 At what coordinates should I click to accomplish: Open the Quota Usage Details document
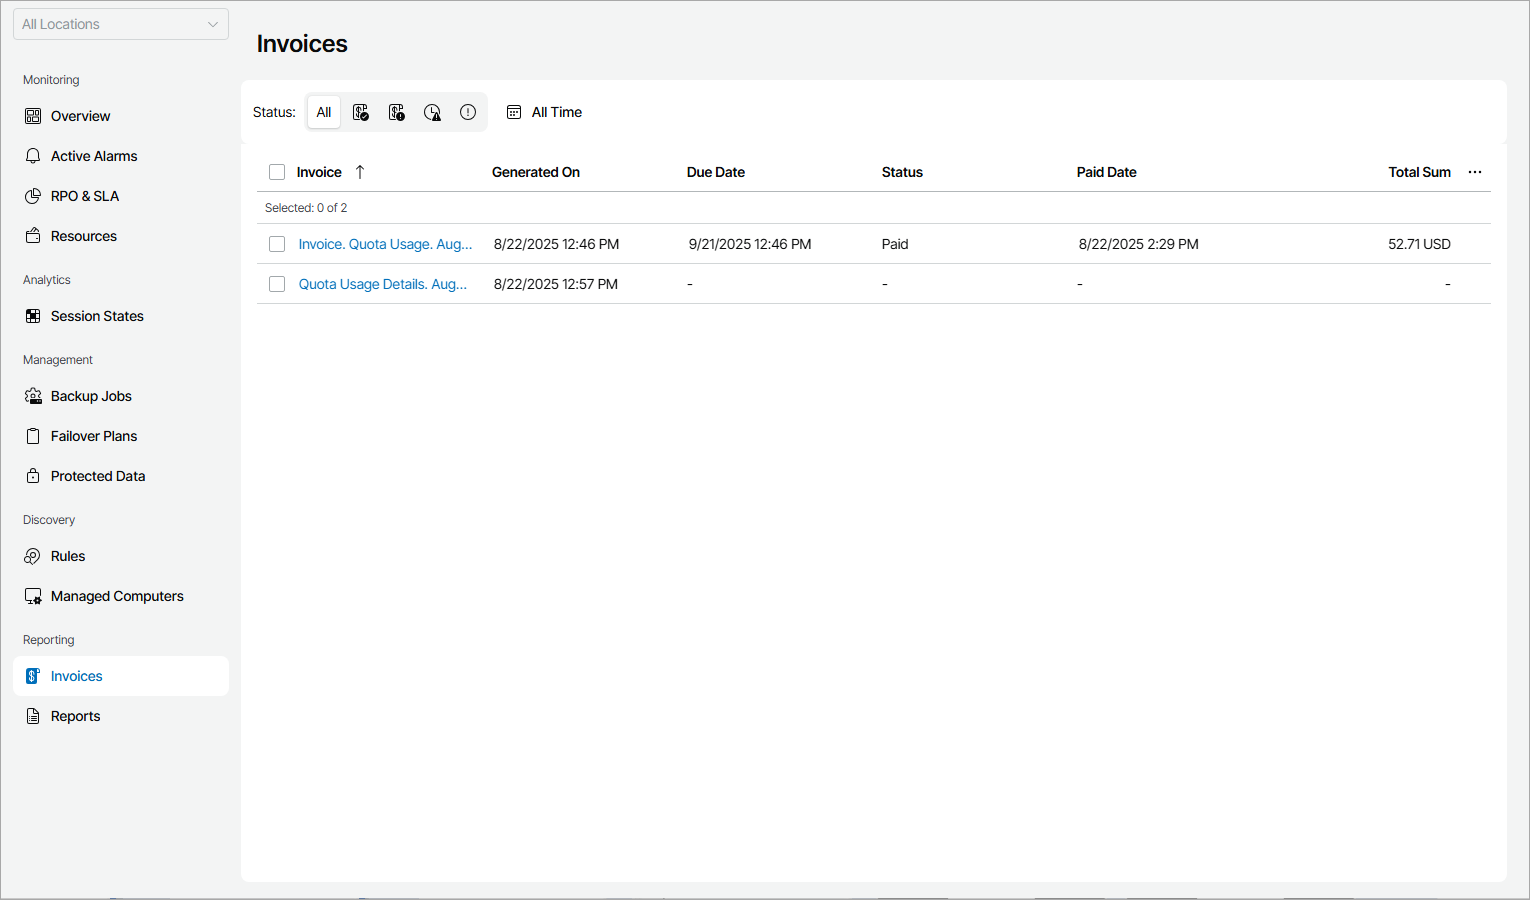pyautogui.click(x=382, y=283)
